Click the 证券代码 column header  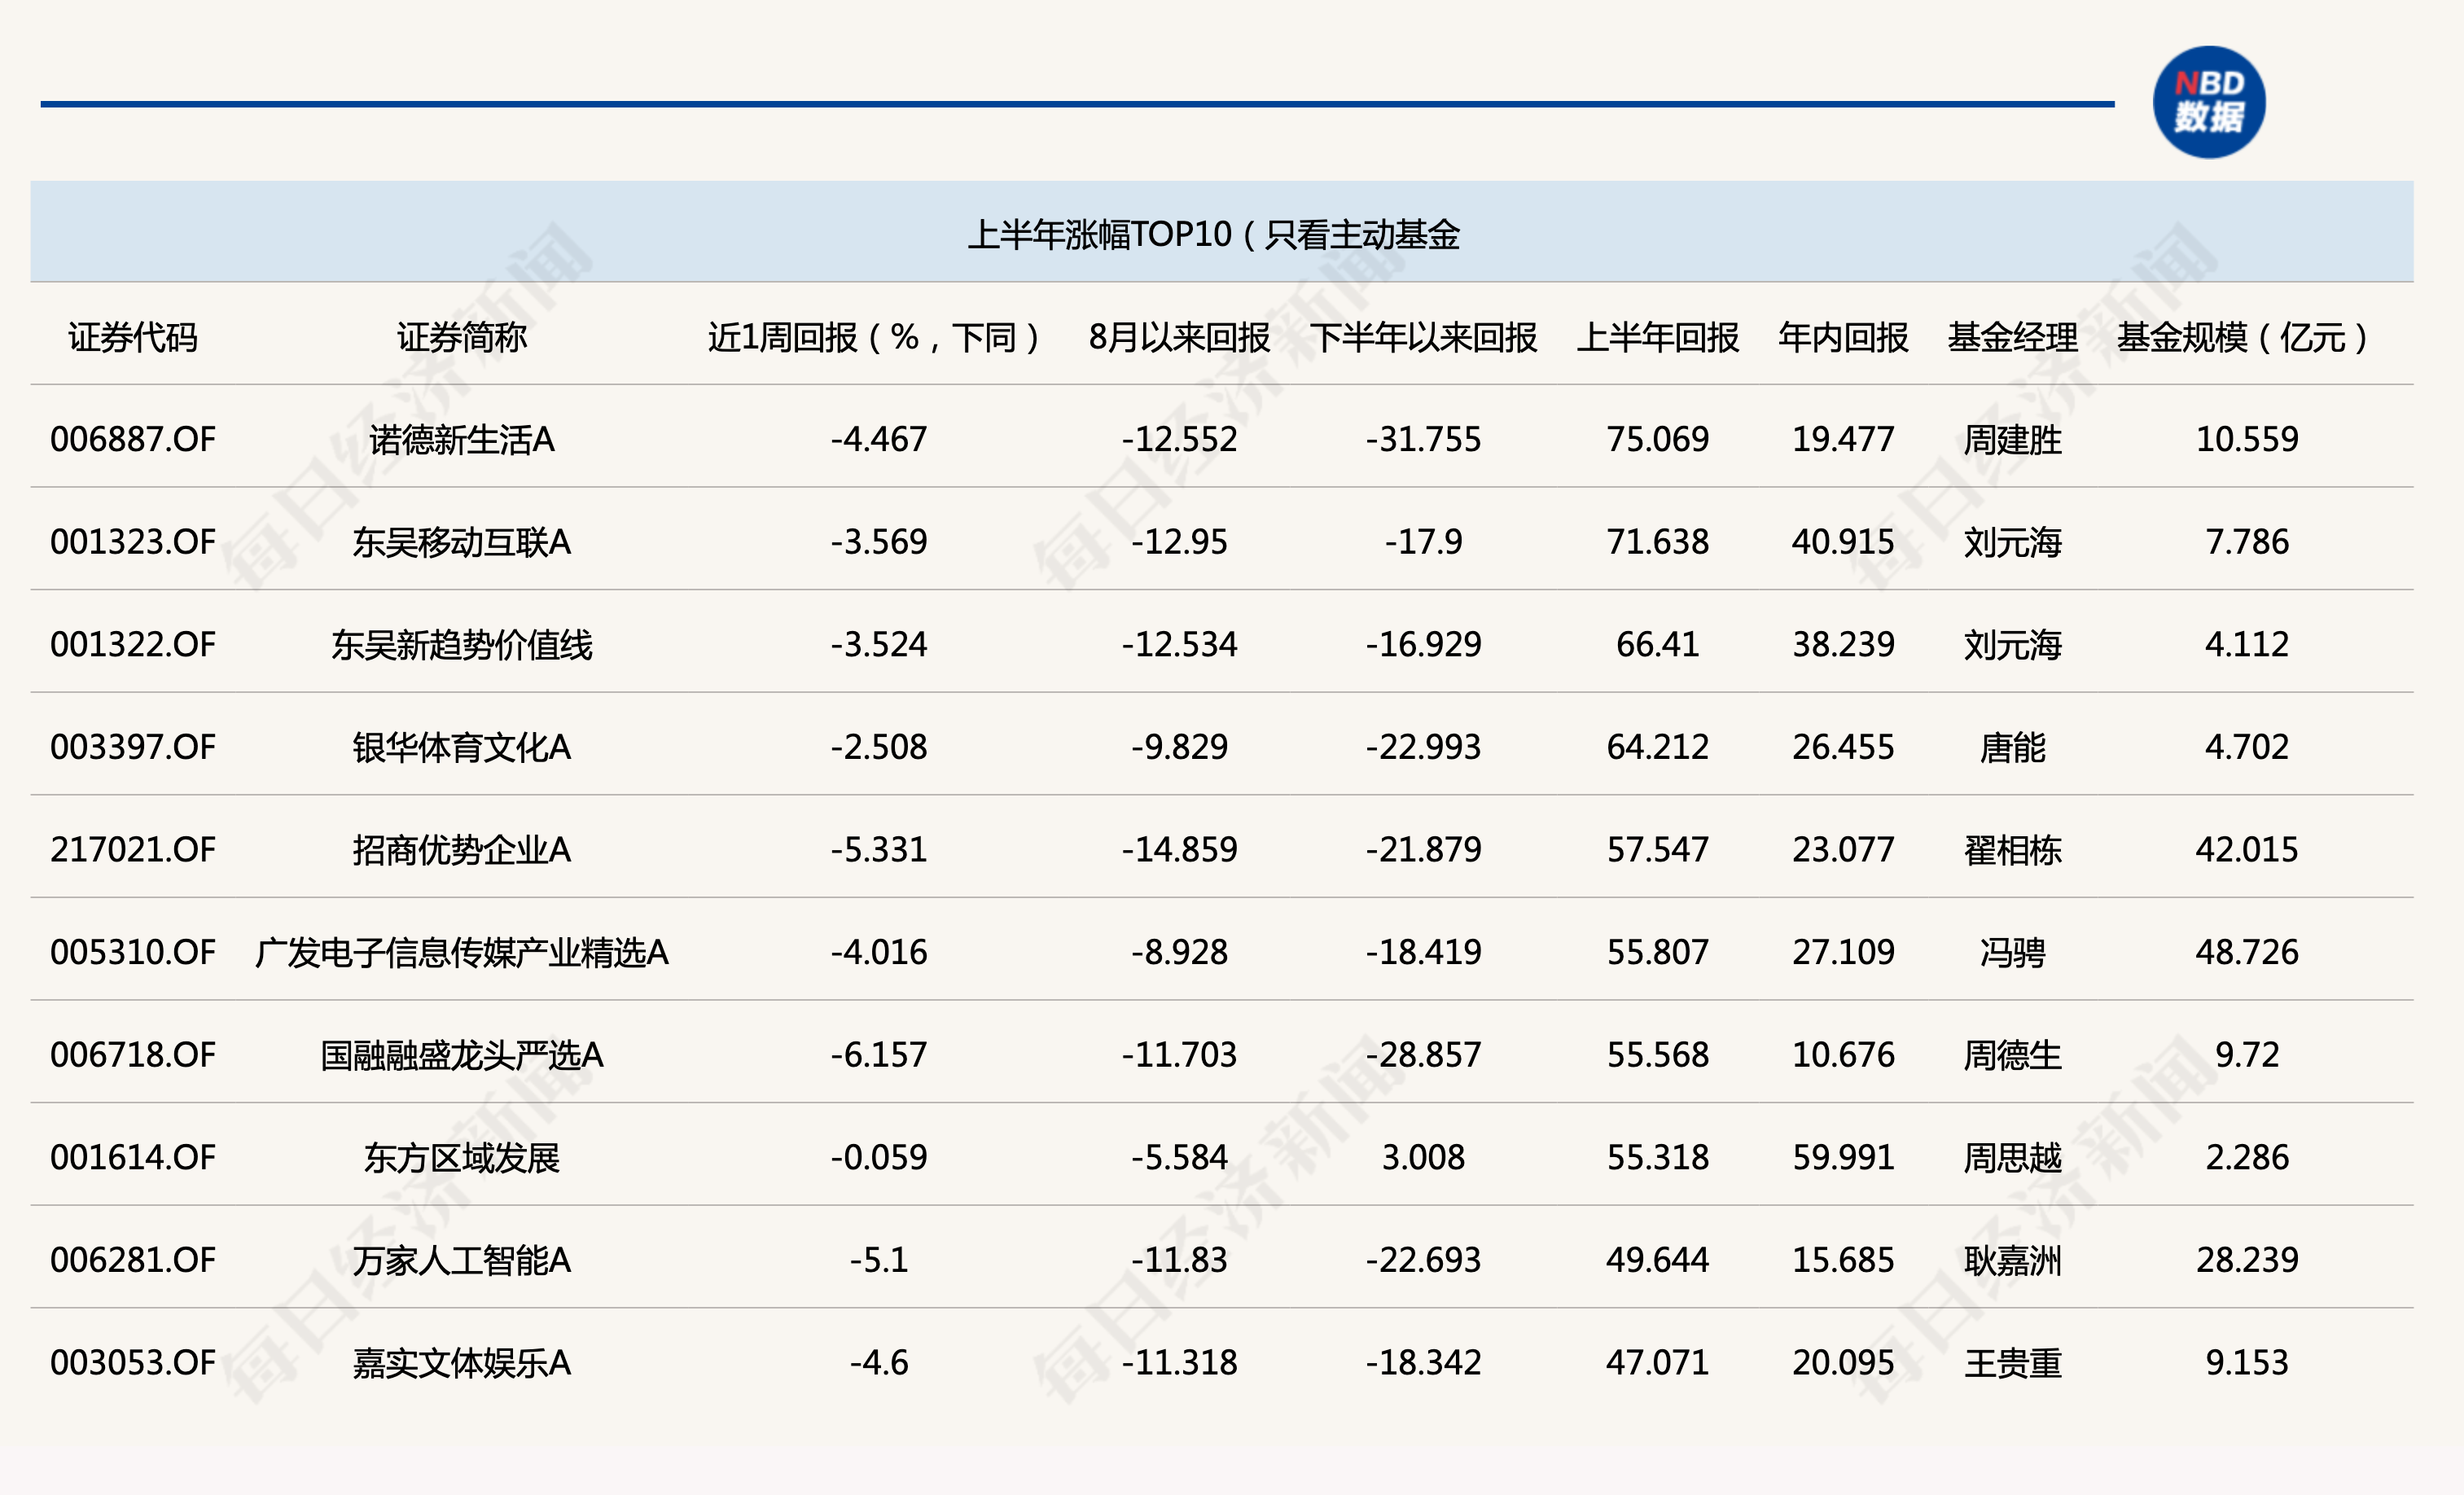(x=133, y=337)
